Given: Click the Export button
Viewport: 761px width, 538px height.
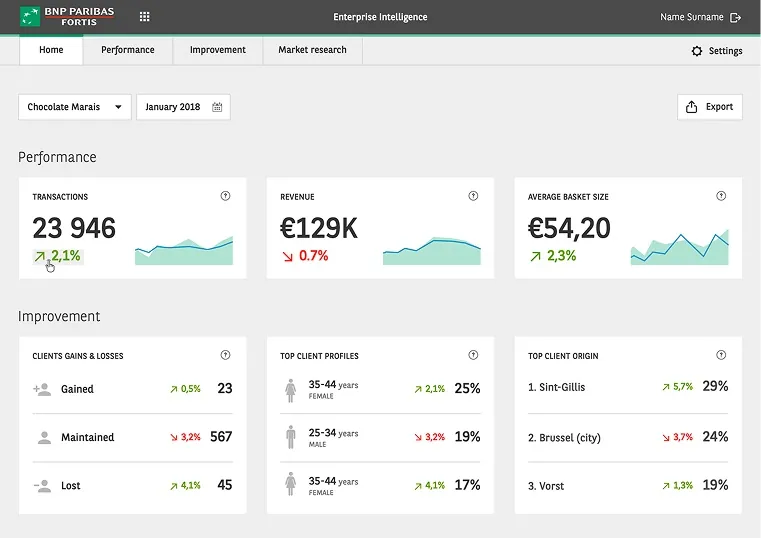Looking at the screenshot, I should 710,107.
